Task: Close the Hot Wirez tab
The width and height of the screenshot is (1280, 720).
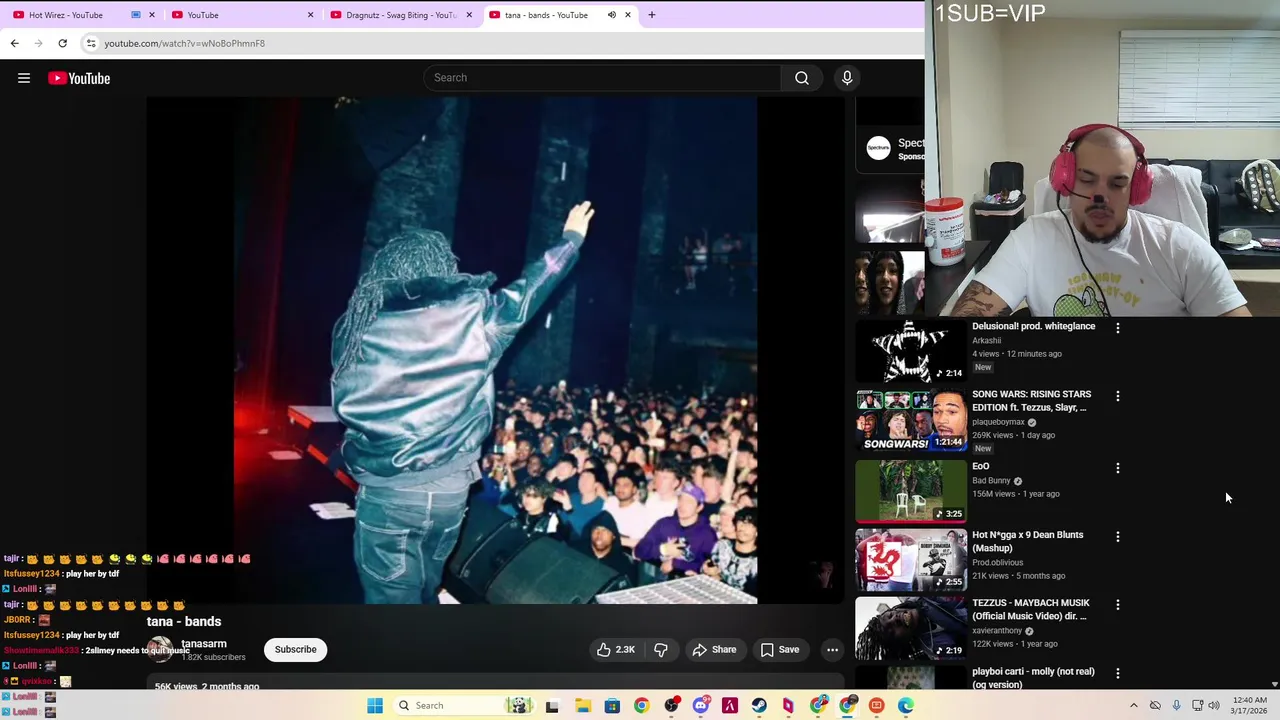Action: tap(152, 15)
